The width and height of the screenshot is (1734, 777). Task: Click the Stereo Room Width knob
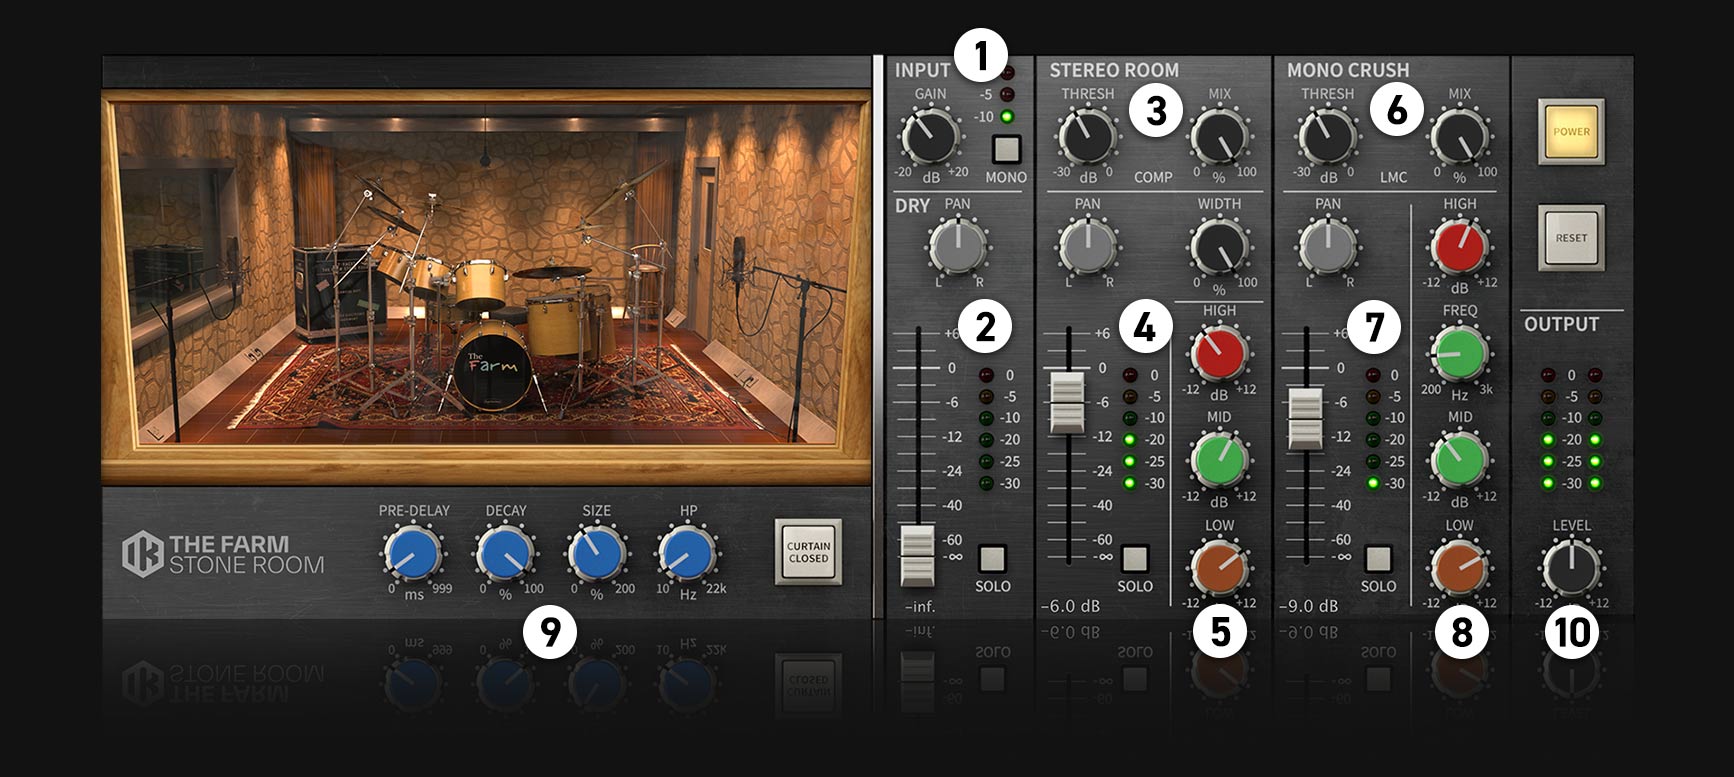[x=1219, y=246]
